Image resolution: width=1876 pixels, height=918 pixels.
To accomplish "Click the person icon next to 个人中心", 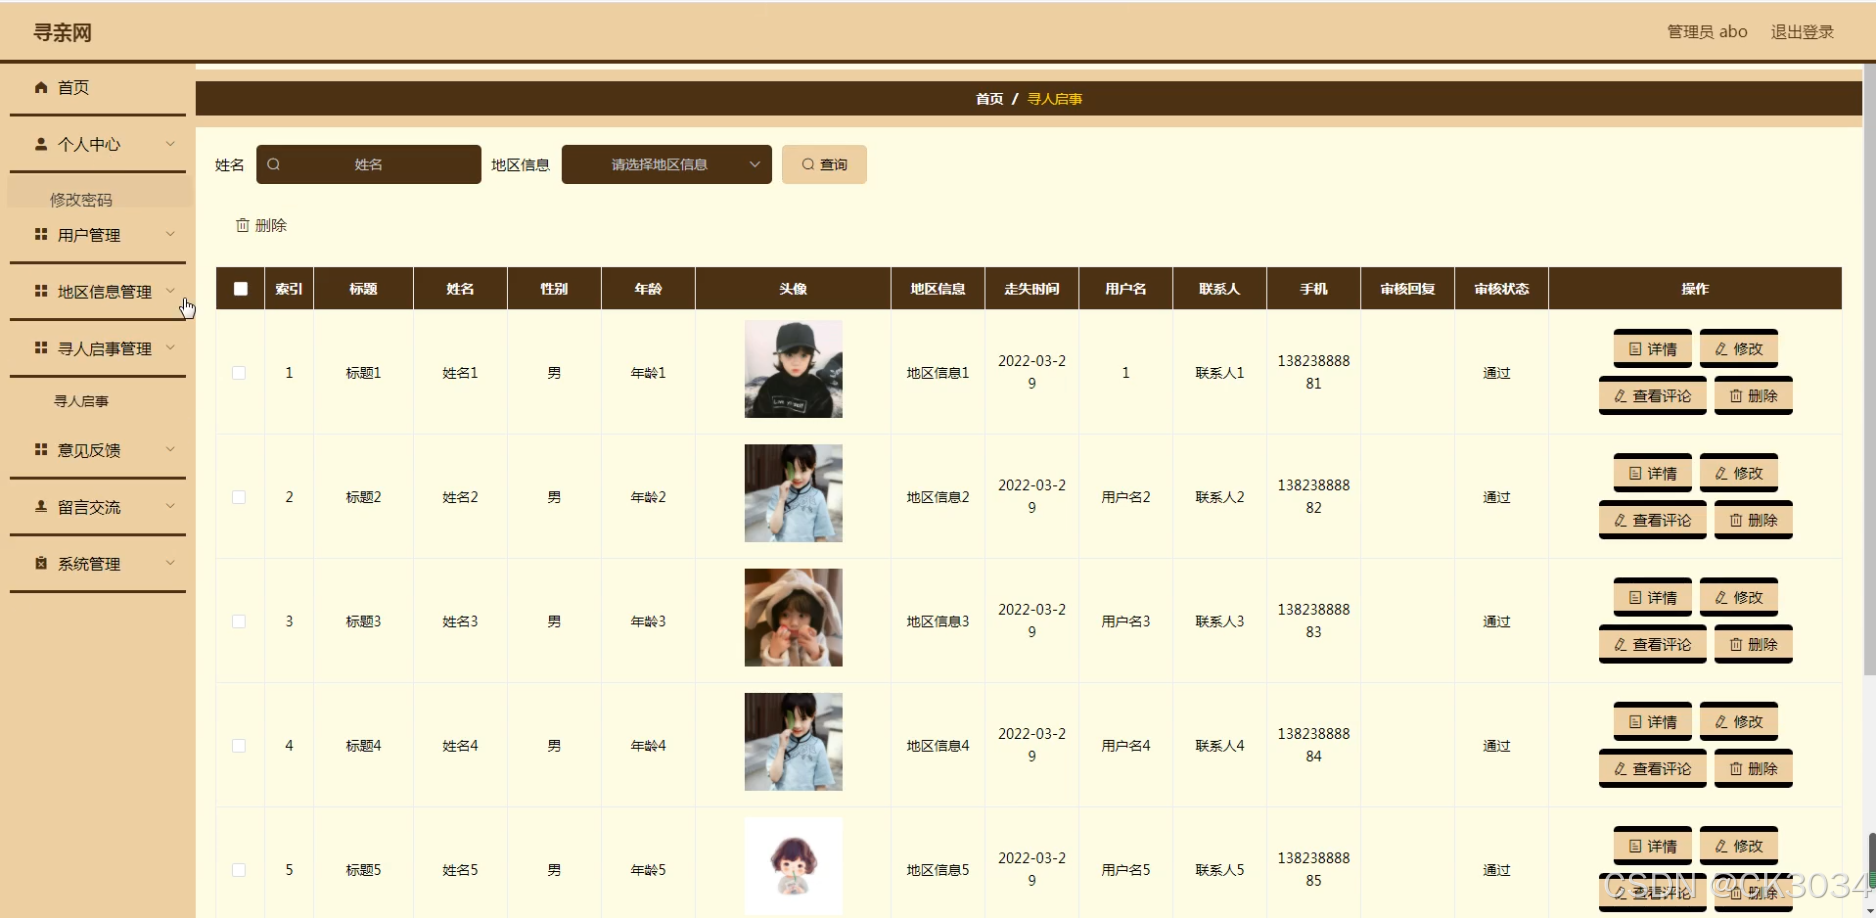I will (41, 144).
